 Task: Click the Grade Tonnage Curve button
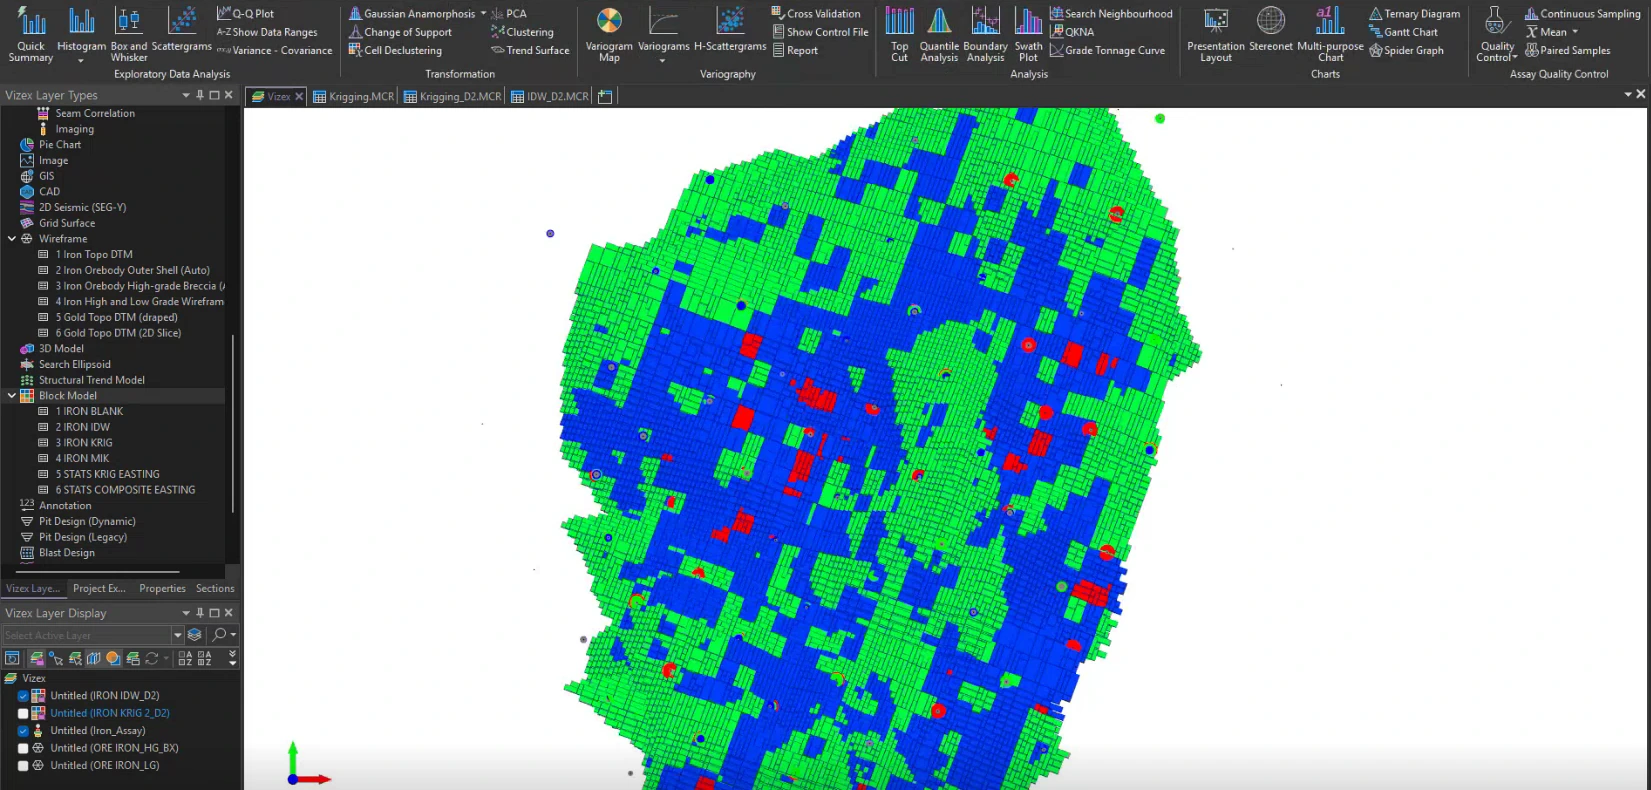tap(1107, 51)
